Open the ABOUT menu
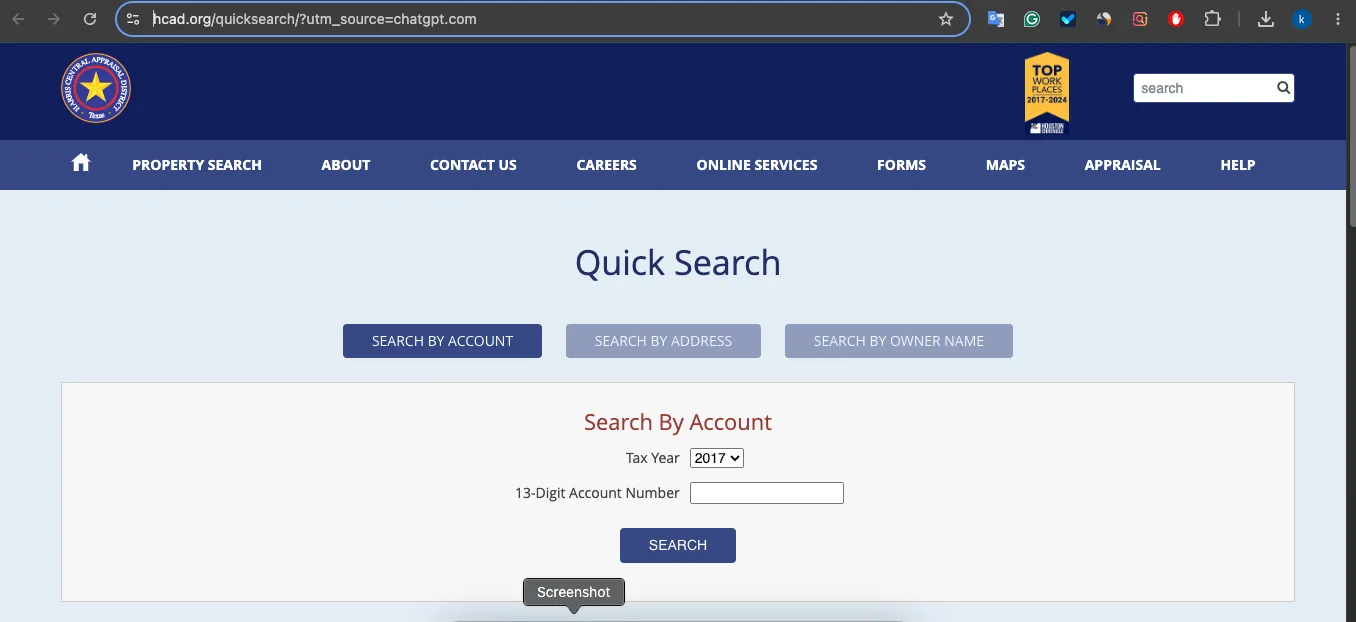 point(346,165)
